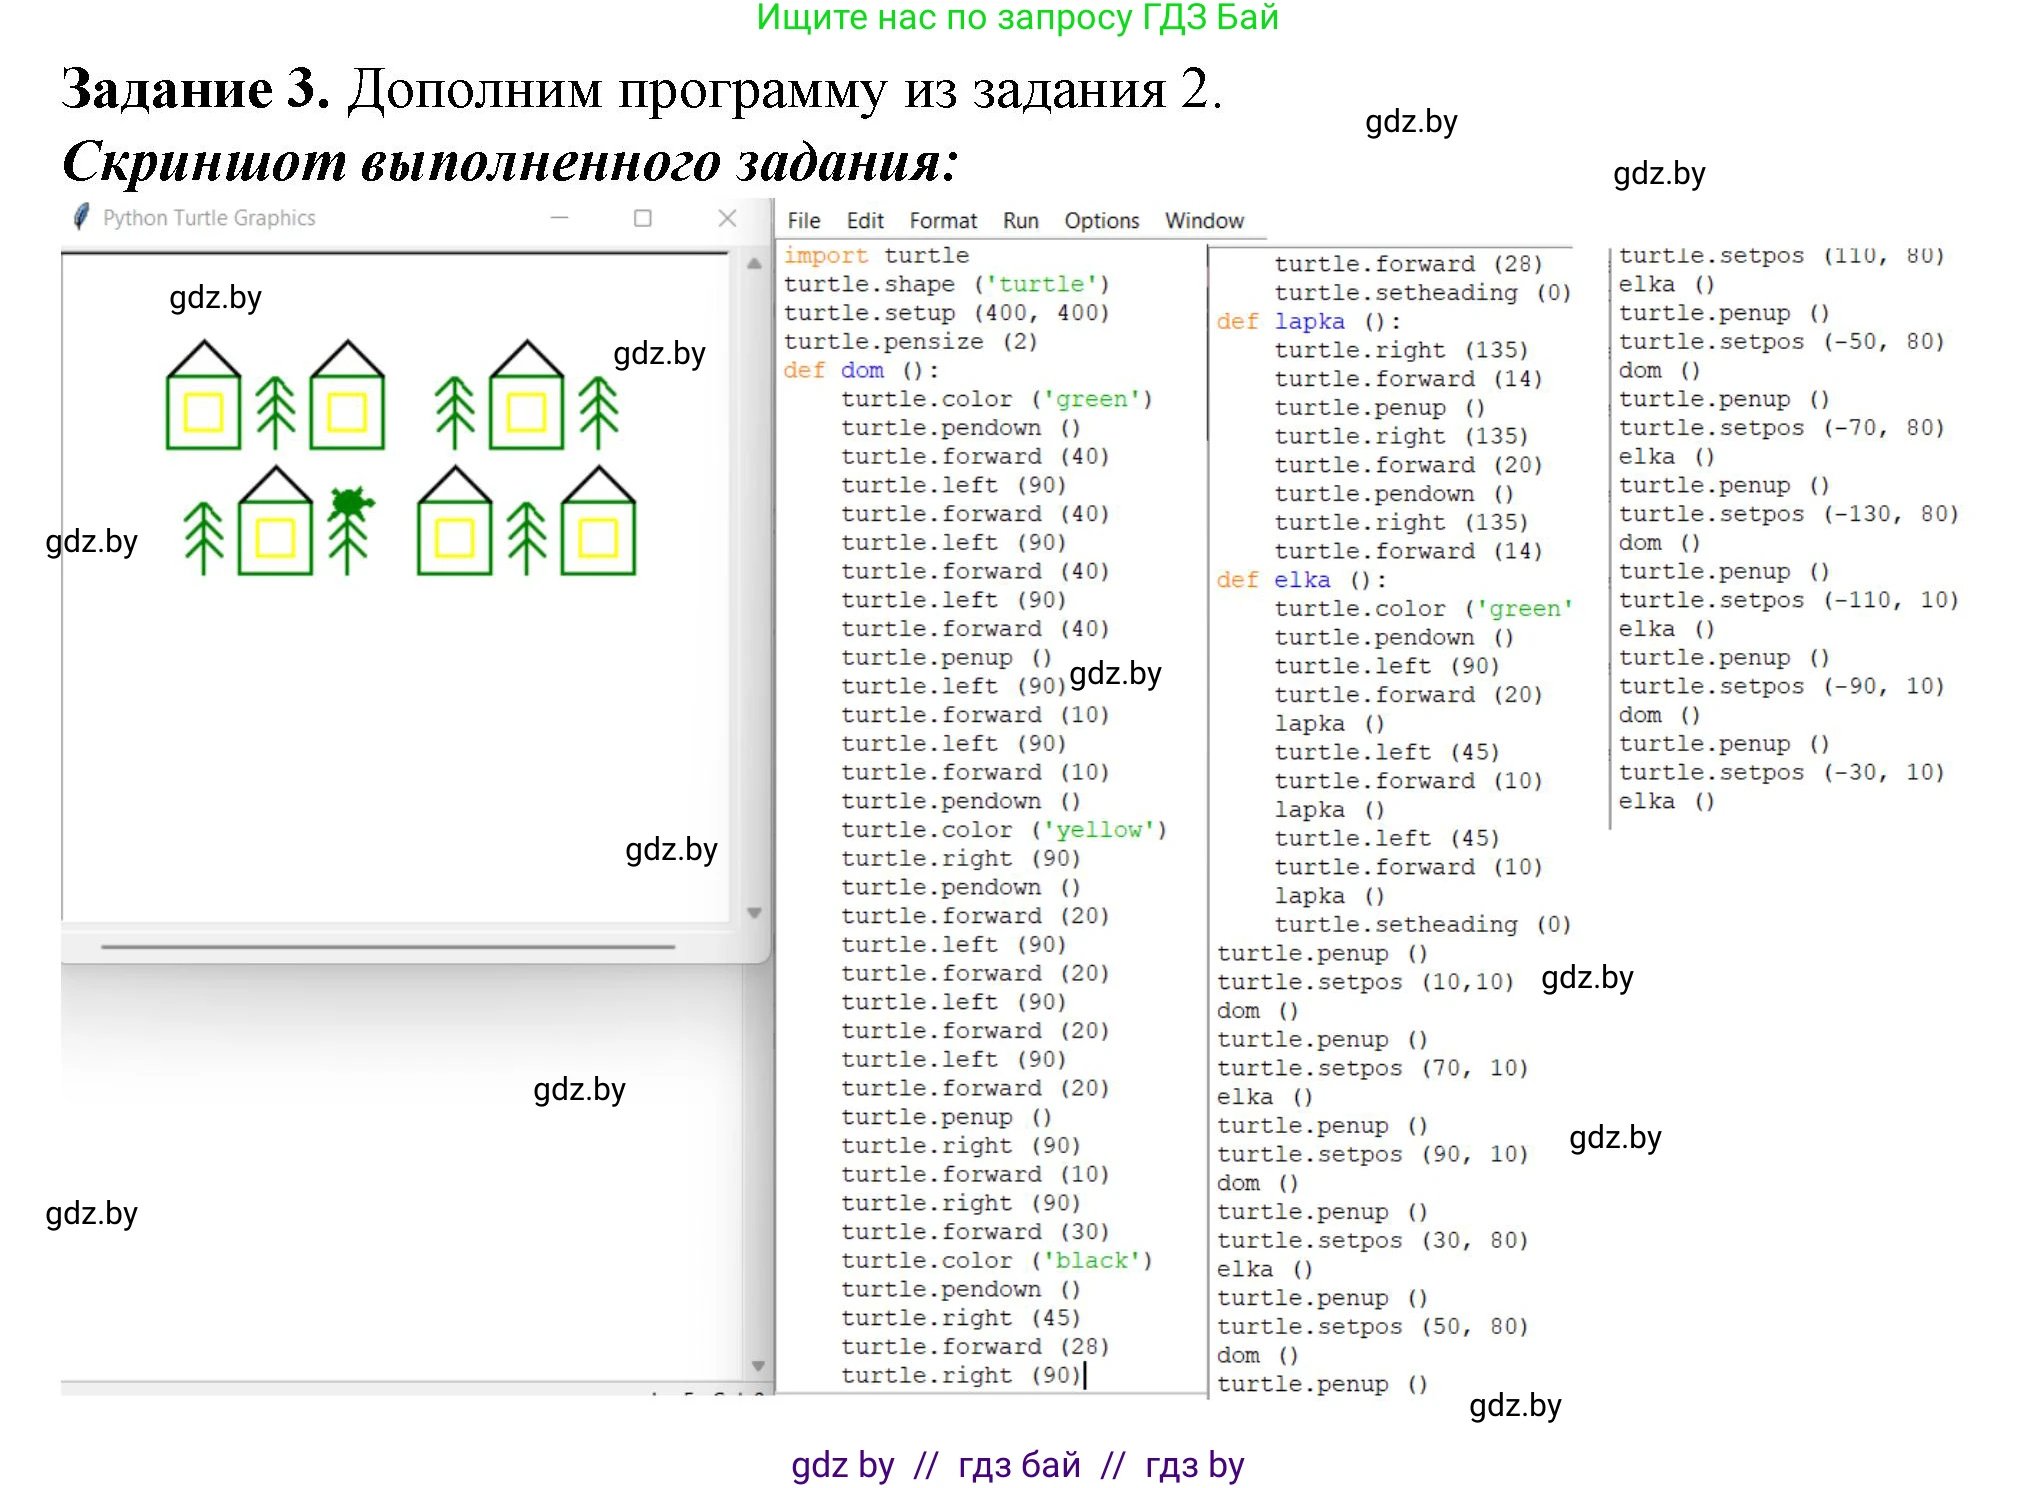The width and height of the screenshot is (2038, 1488).
Task: Click the Python feather icon in title bar
Action: pyautogui.click(x=82, y=216)
